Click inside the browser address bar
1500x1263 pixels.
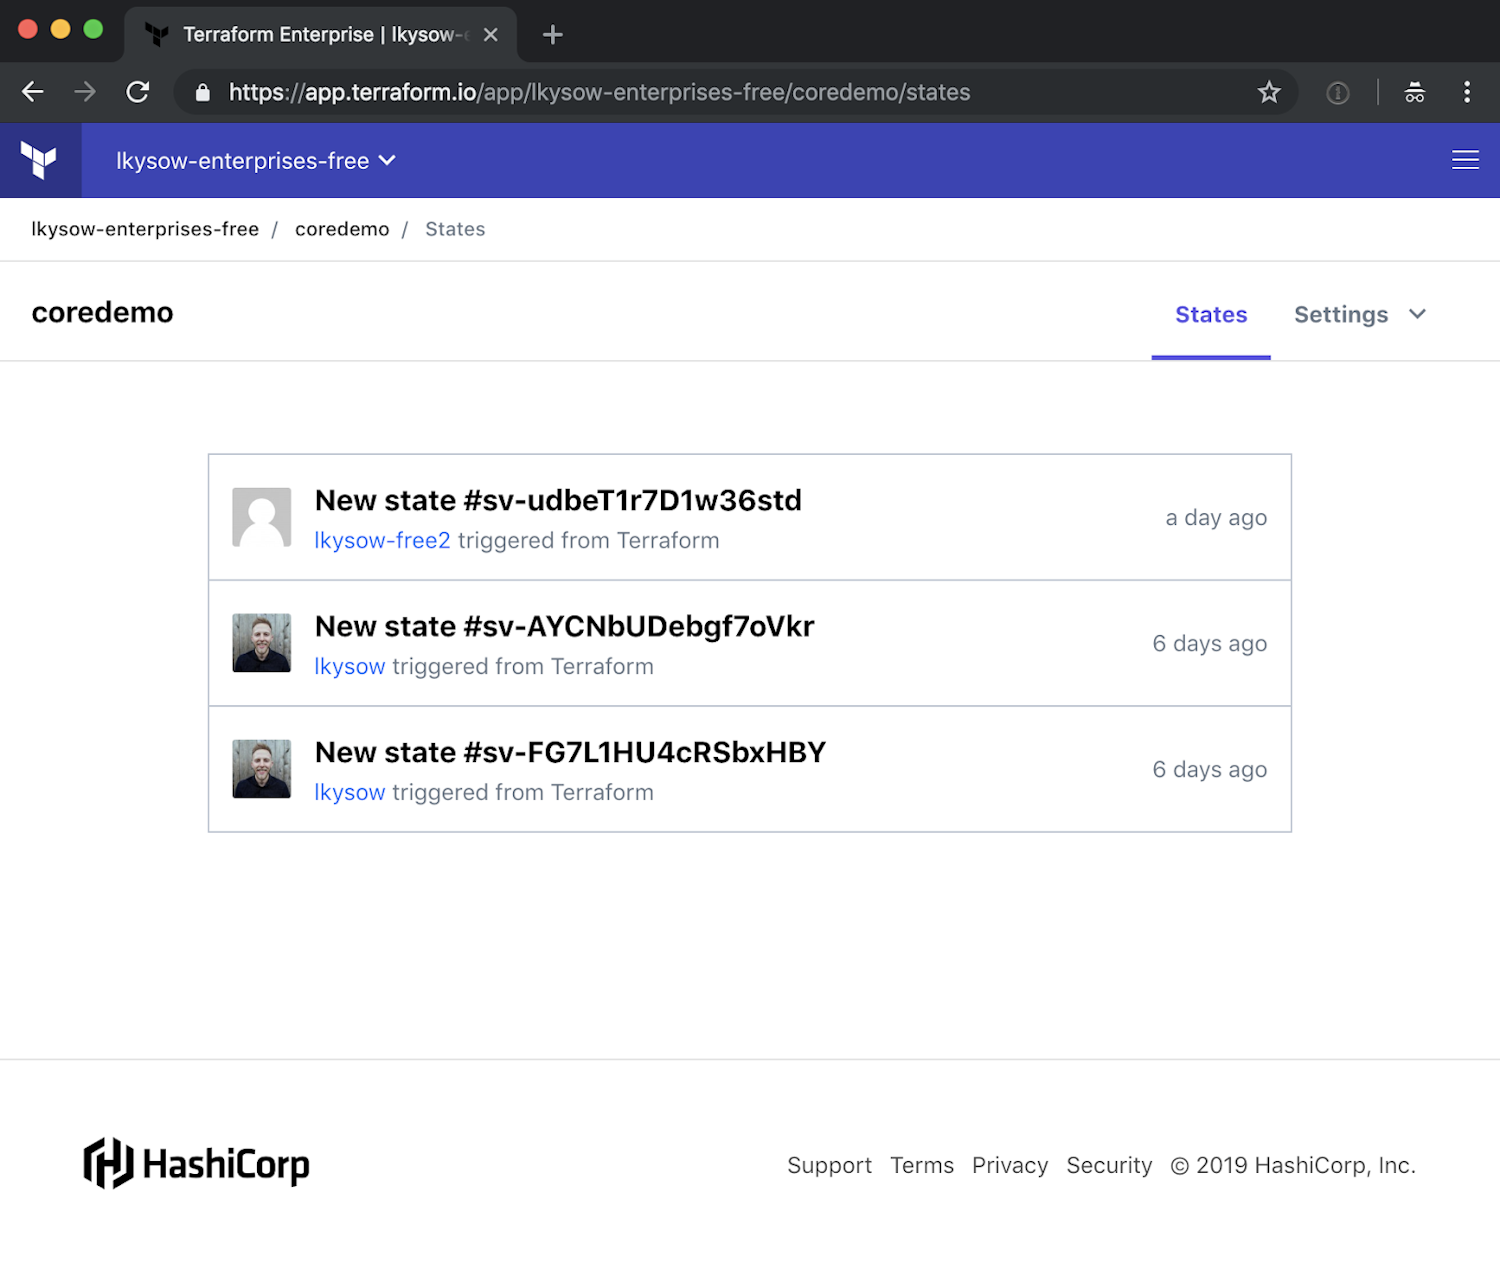(x=700, y=92)
